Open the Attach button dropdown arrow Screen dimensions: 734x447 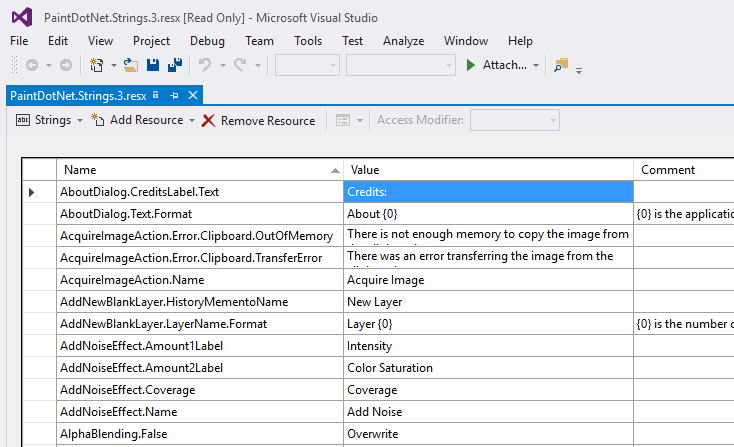click(x=536, y=66)
